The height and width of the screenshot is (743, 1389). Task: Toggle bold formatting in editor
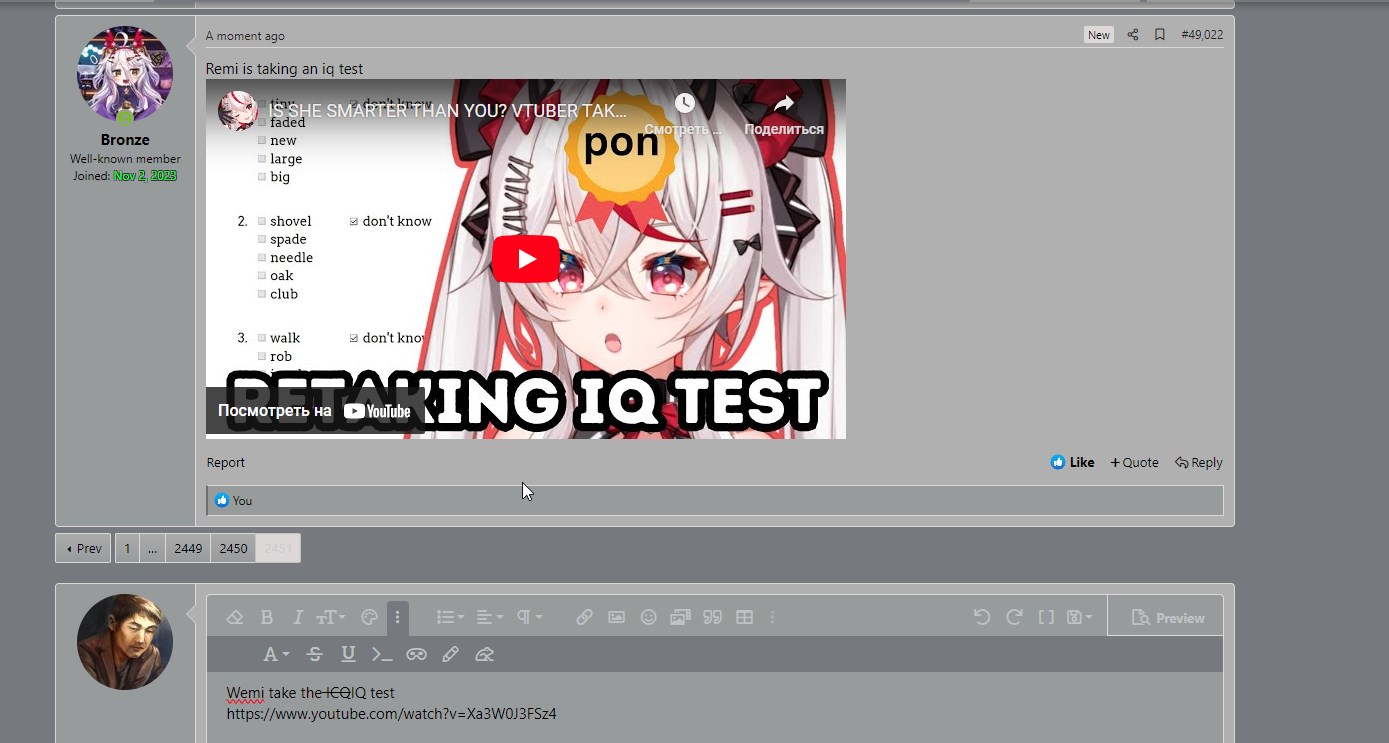267,618
